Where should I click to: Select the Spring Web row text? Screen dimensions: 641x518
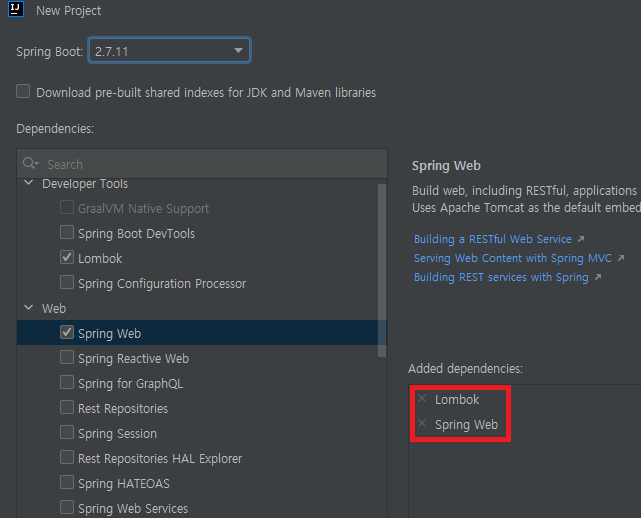coord(110,334)
